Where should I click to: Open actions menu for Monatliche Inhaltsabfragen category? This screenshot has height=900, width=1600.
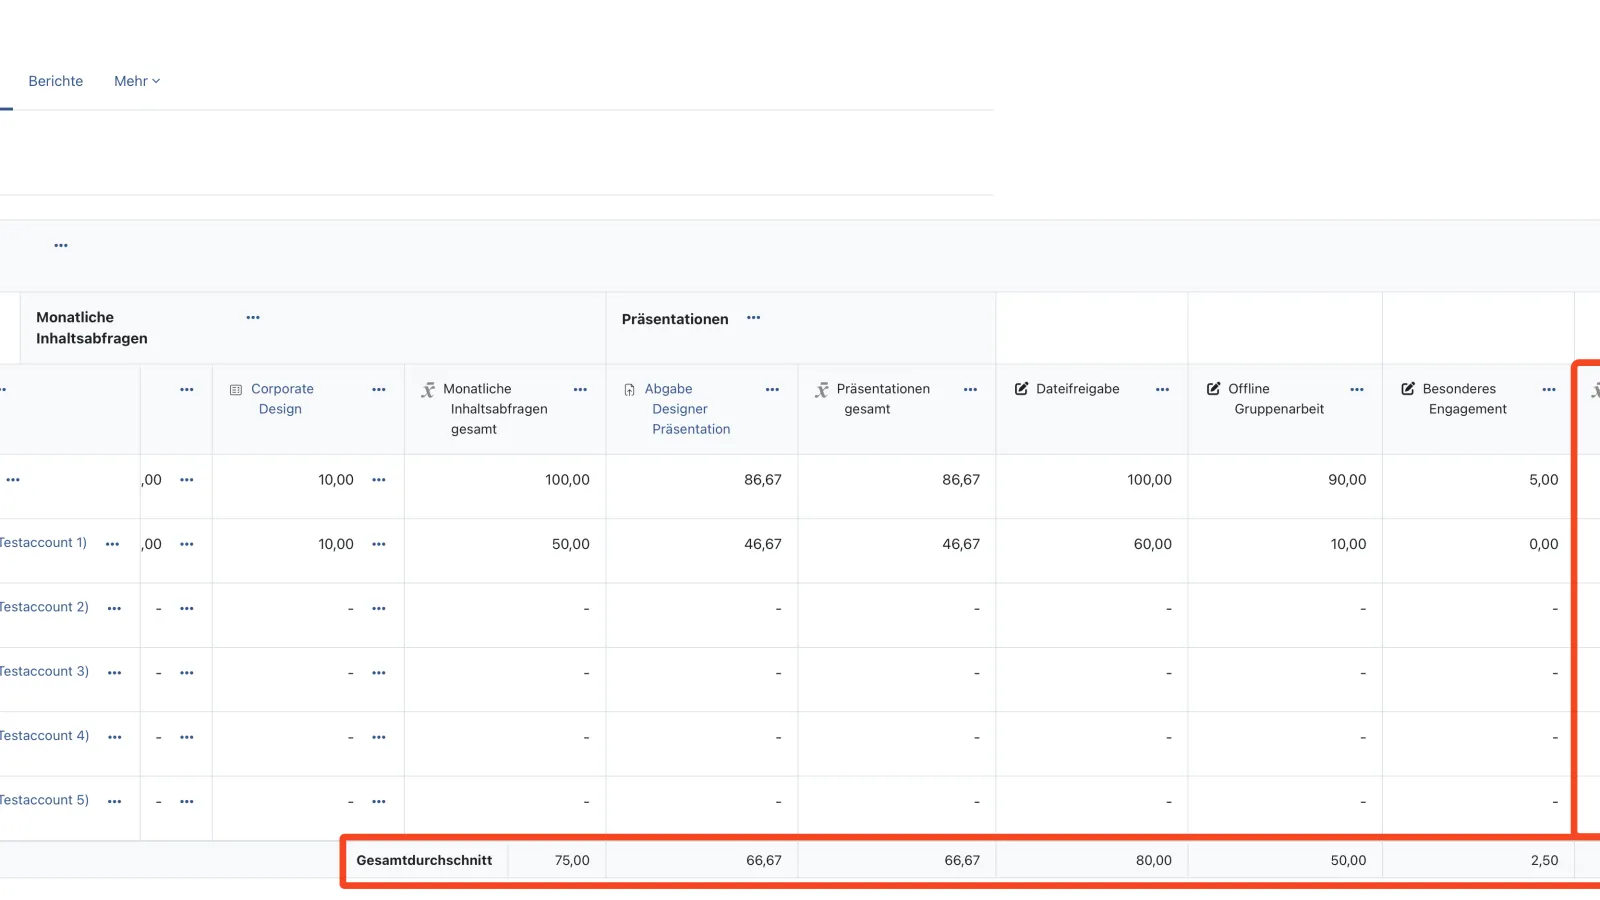tap(253, 317)
